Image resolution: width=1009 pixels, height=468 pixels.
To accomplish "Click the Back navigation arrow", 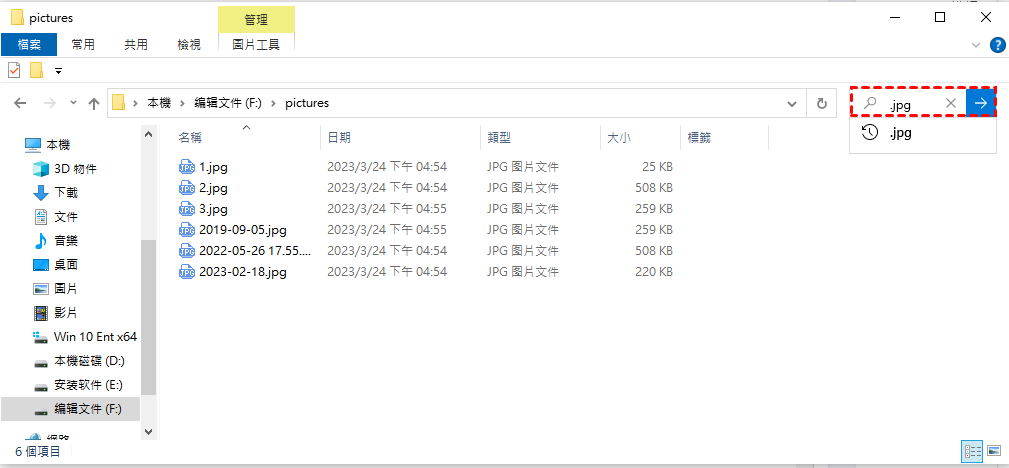I will (x=20, y=103).
